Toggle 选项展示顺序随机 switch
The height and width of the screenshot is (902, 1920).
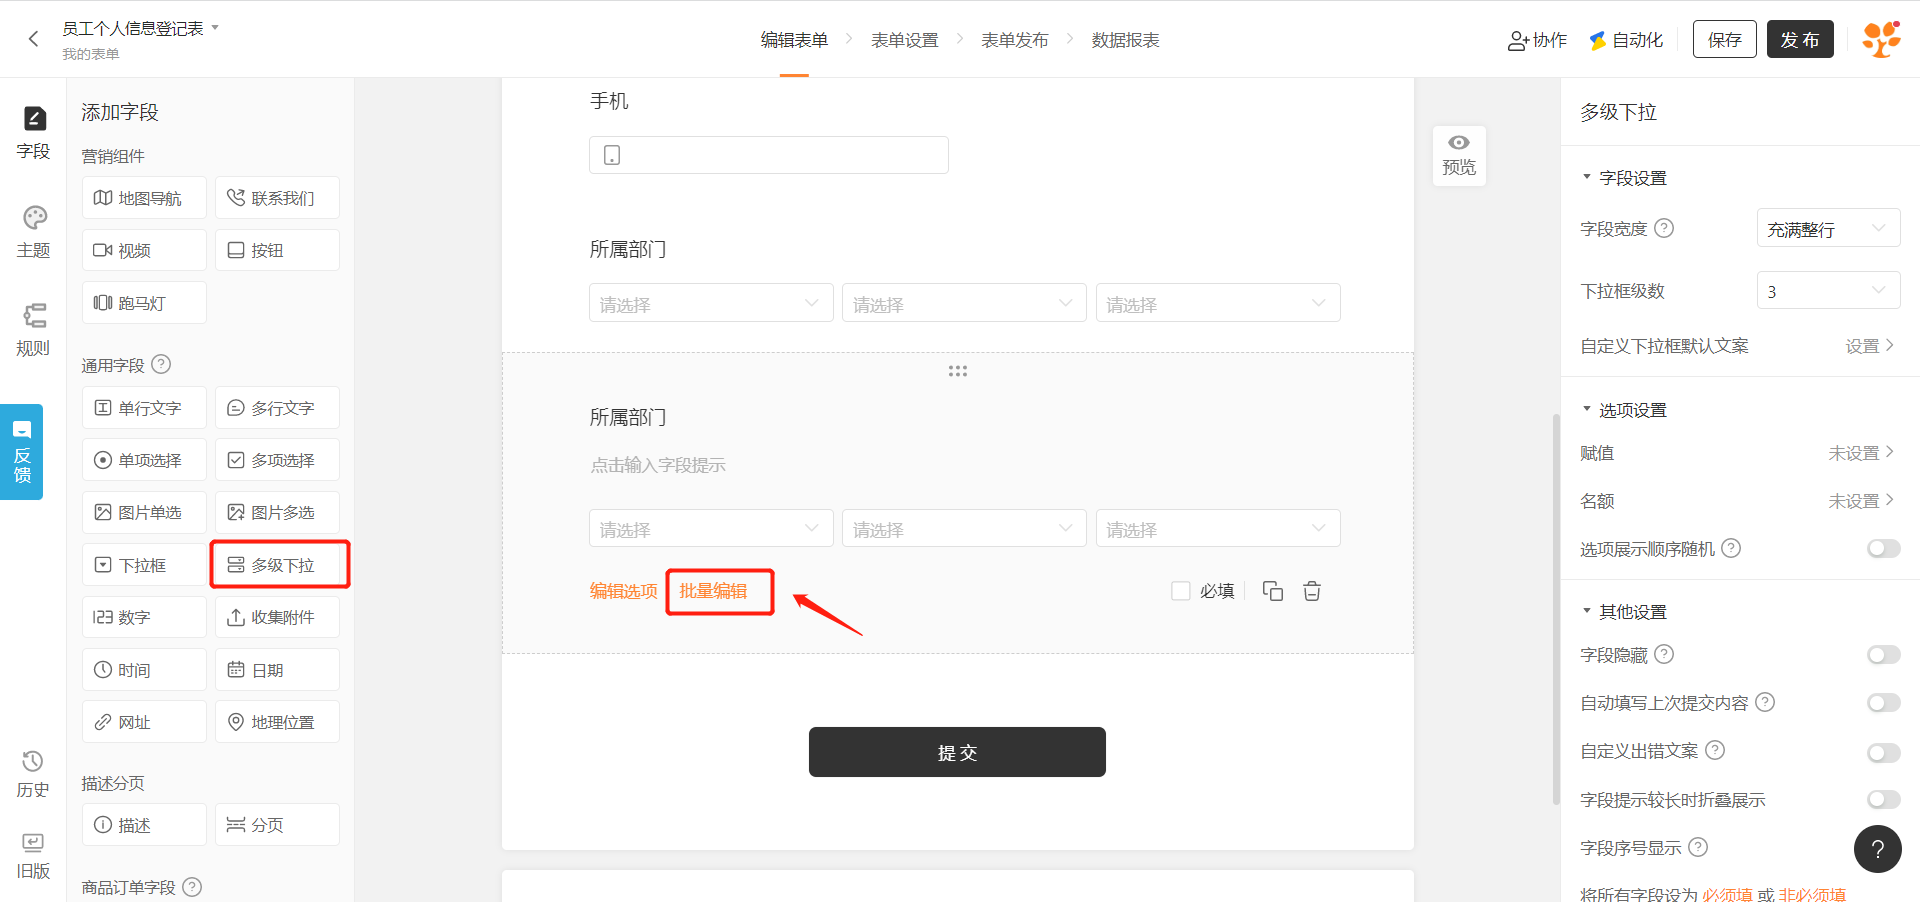(1883, 549)
